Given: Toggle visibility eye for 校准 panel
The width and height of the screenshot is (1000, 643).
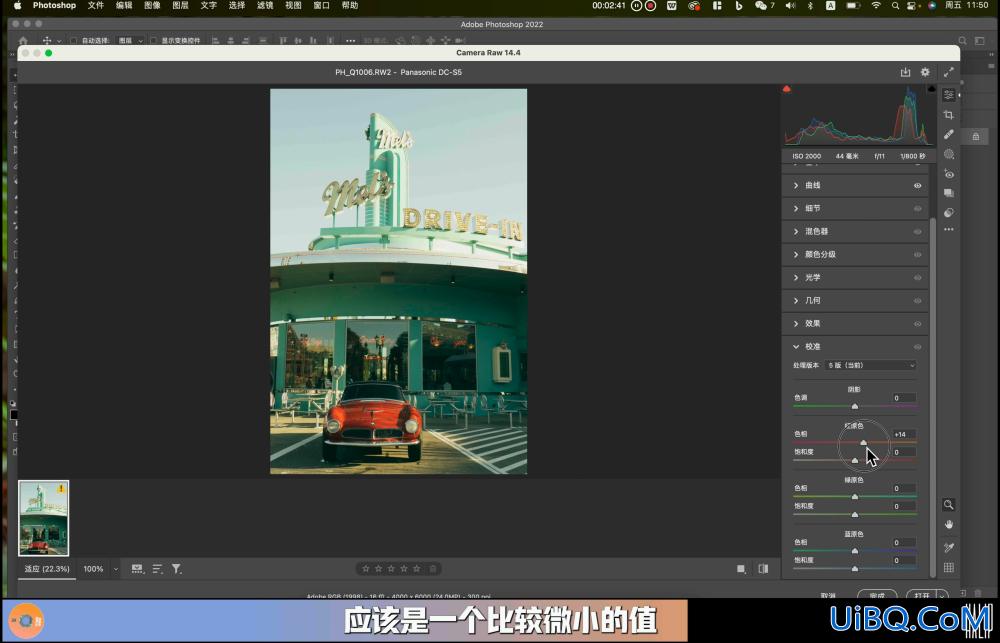Looking at the screenshot, I should (918, 347).
